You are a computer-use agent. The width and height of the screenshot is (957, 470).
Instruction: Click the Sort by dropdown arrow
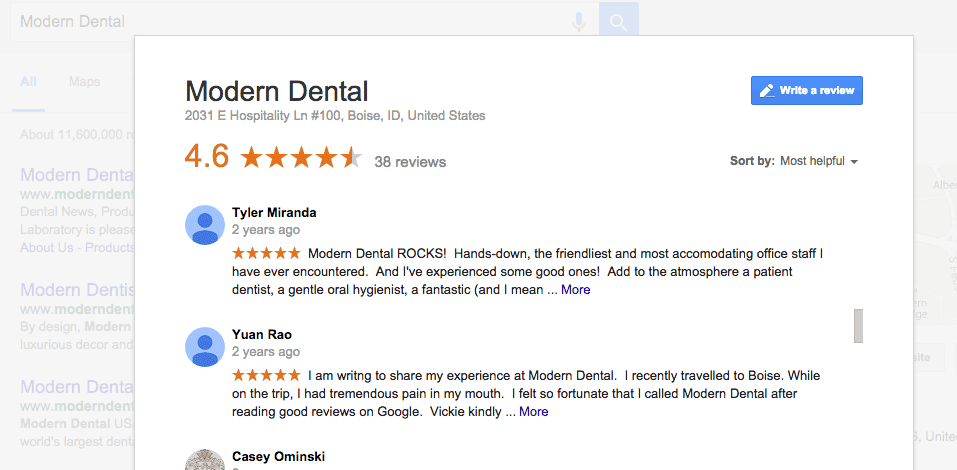(854, 162)
